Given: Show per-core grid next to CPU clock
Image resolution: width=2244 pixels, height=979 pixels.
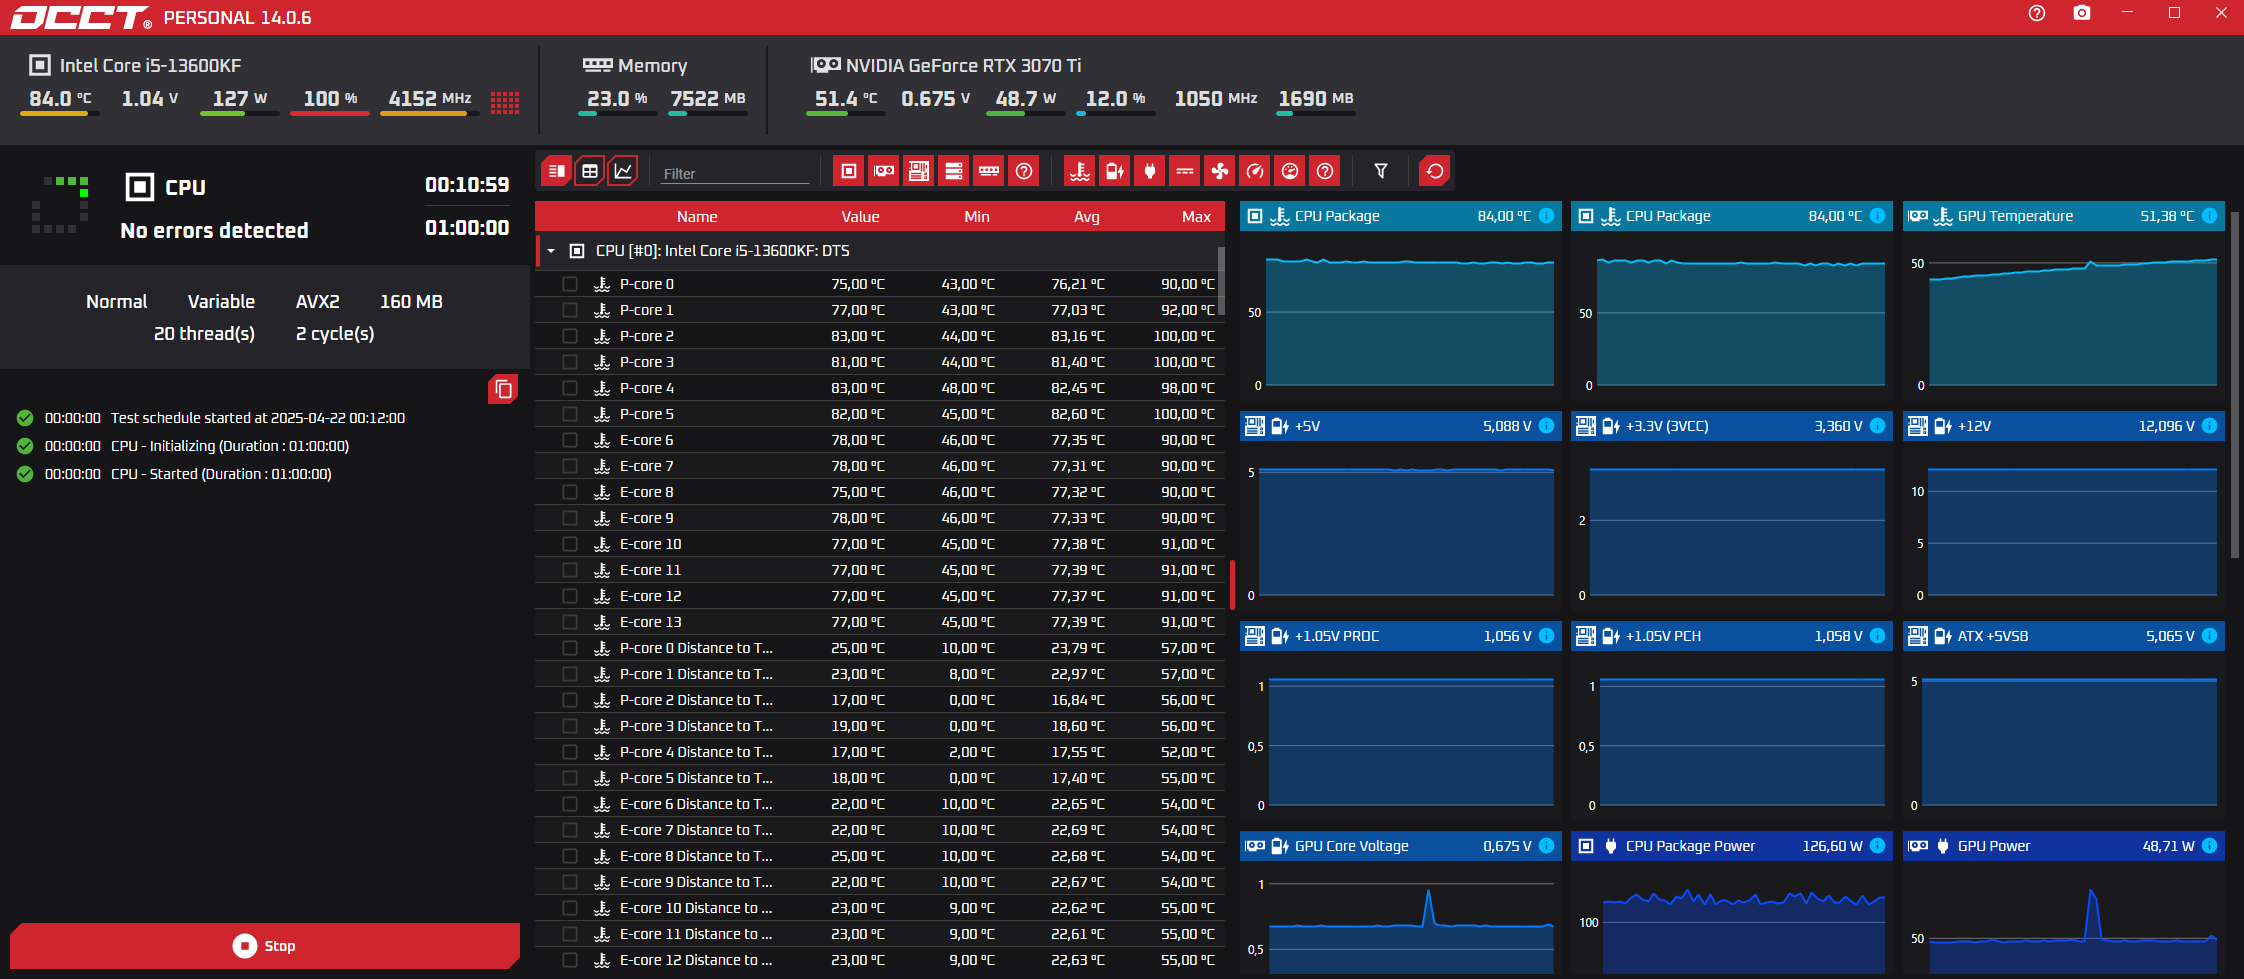Looking at the screenshot, I should pyautogui.click(x=505, y=102).
